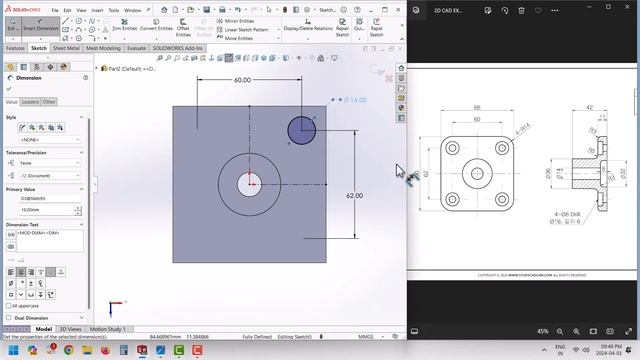
Task: Click the SOLIDWORKS Home icon
Action: click(164, 10)
